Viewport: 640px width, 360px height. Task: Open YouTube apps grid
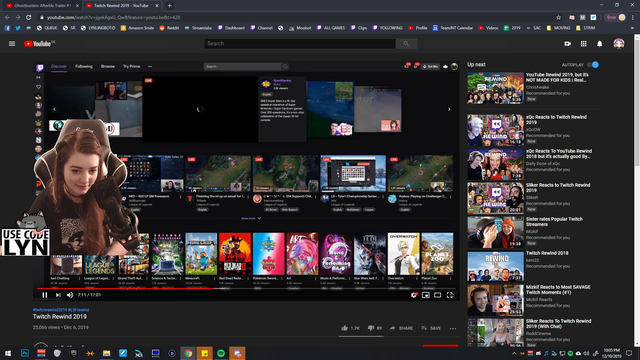584,44
